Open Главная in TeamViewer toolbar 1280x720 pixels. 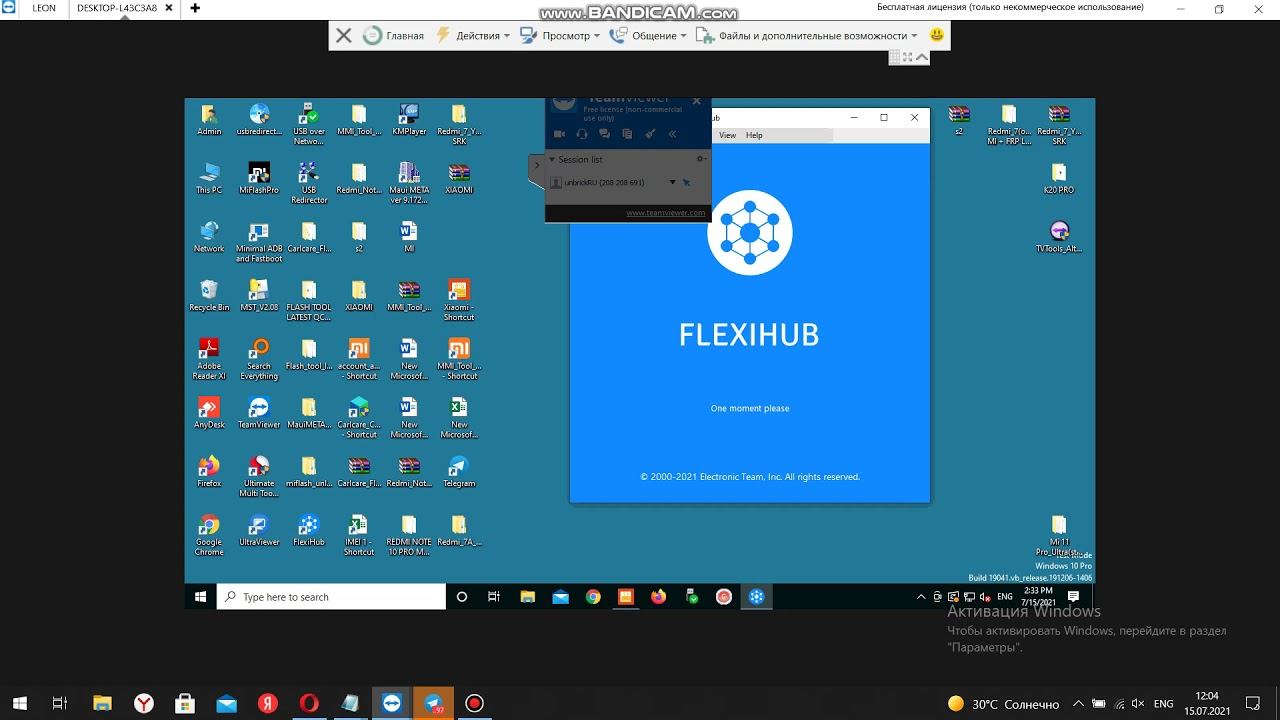[394, 35]
